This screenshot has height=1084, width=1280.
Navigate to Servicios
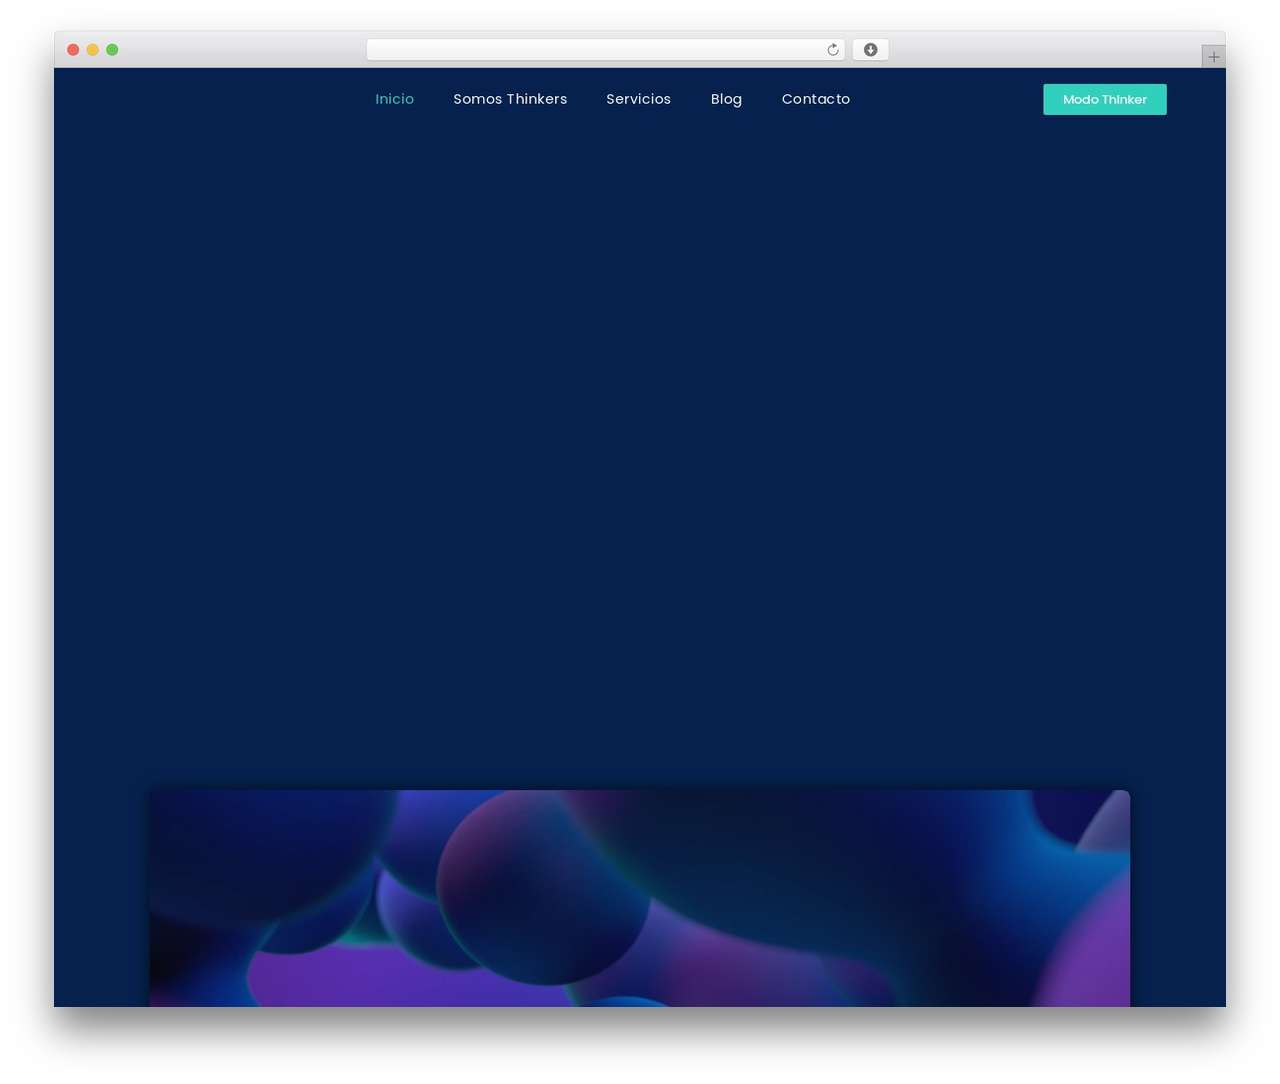(638, 99)
